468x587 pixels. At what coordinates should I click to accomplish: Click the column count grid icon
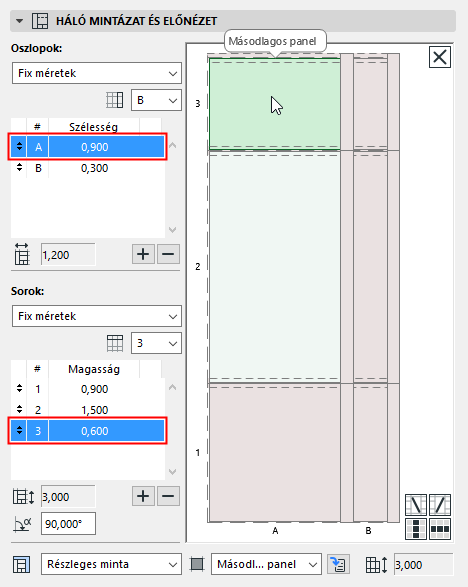click(114, 100)
